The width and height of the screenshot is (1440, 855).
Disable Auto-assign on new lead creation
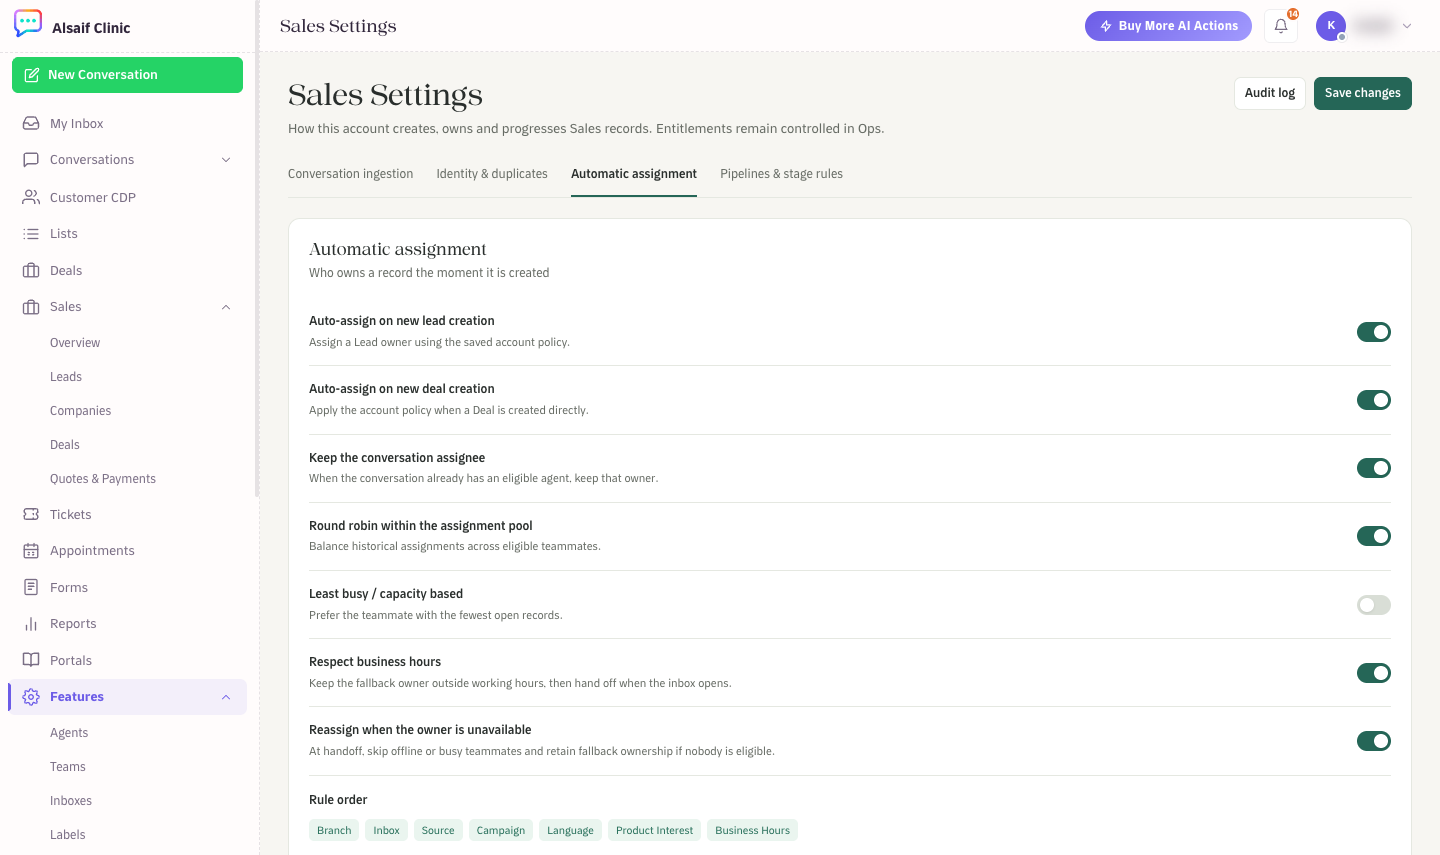pyautogui.click(x=1374, y=332)
